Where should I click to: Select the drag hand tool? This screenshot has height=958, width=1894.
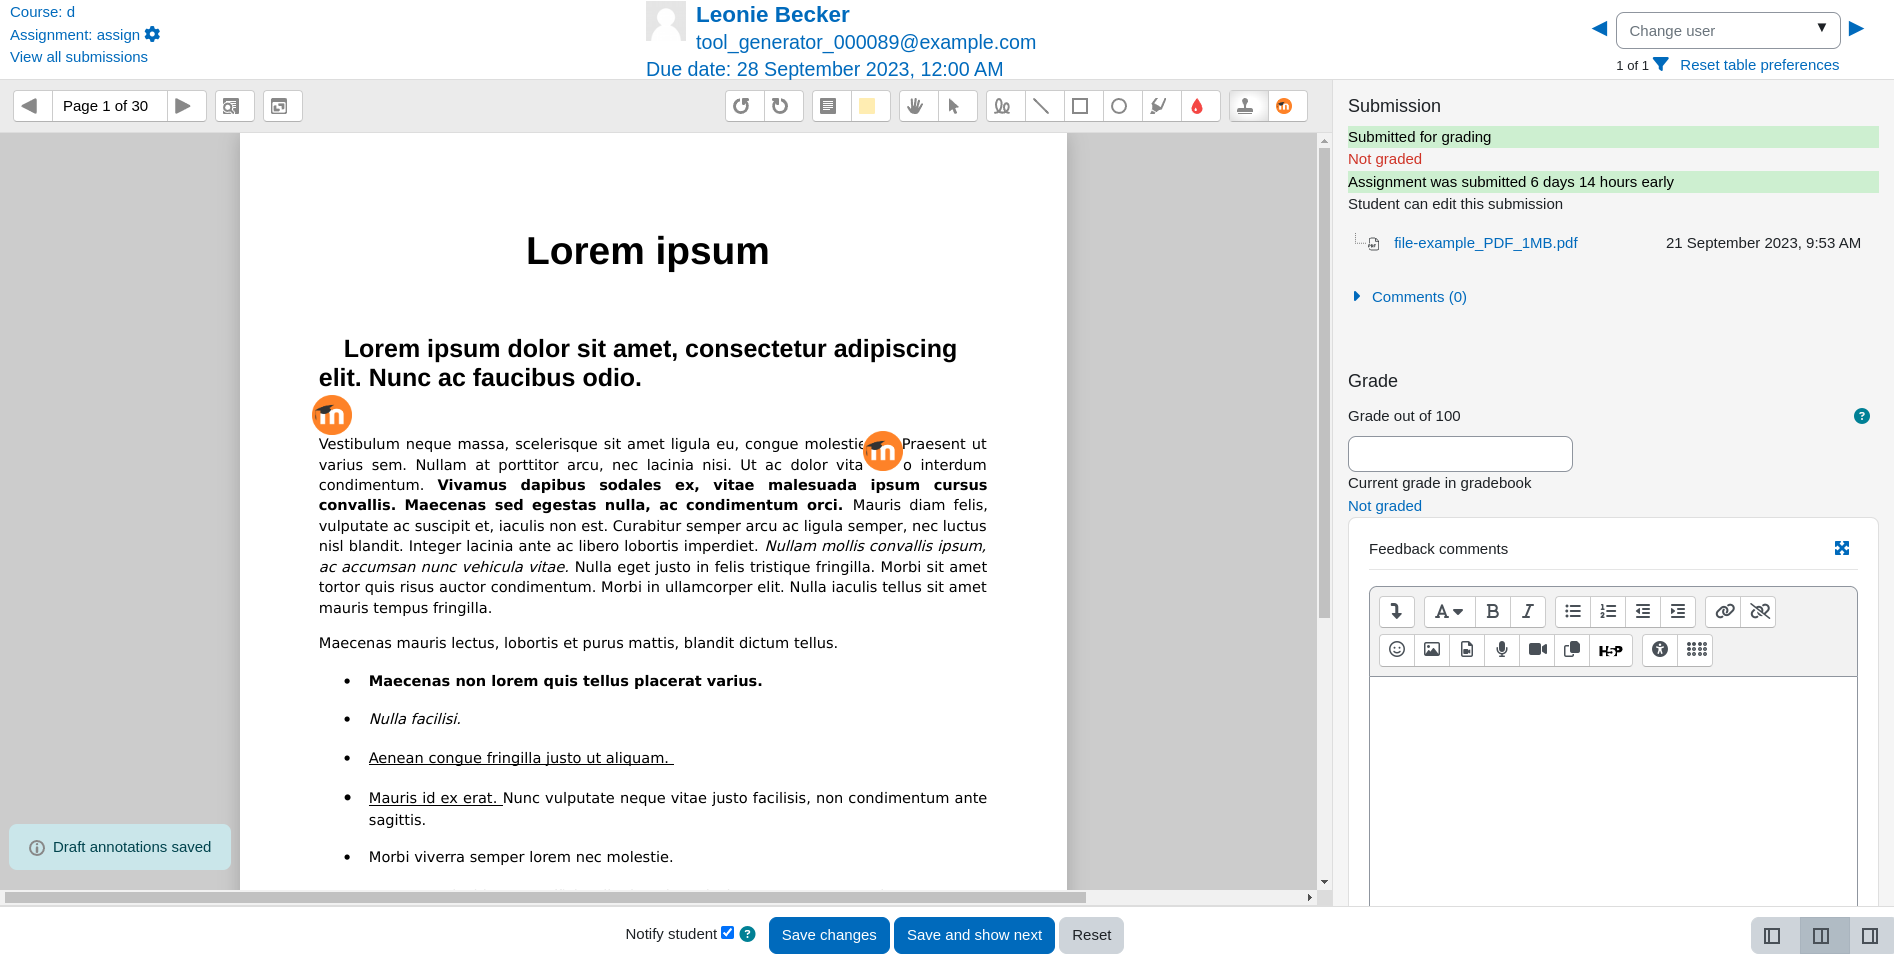pos(918,106)
